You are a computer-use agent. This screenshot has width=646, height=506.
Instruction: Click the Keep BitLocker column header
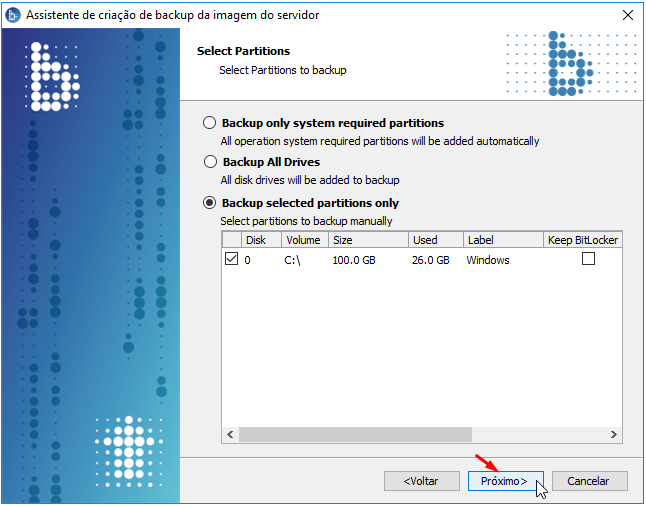pos(583,240)
